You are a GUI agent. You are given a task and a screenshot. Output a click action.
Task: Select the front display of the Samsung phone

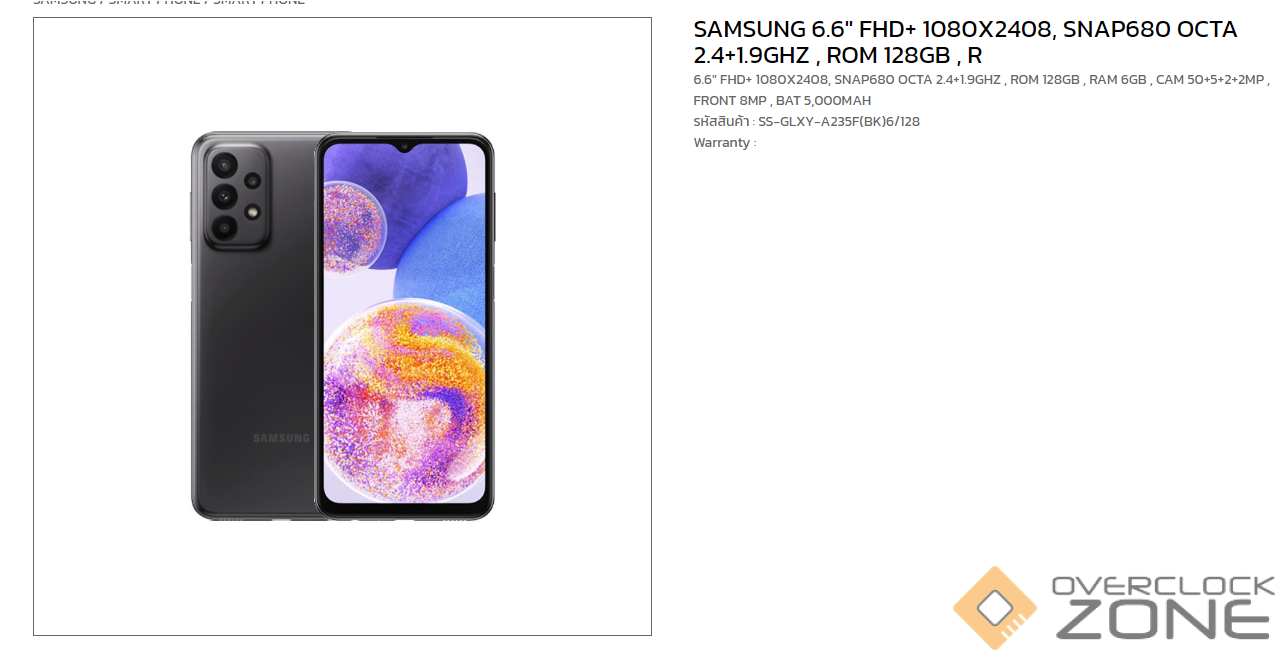tap(405, 325)
